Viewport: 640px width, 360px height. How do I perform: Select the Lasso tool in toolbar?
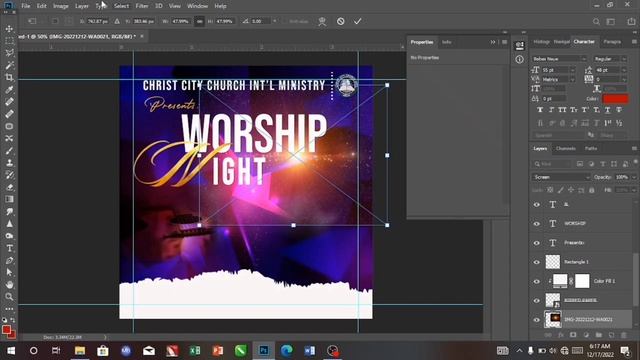tap(9, 53)
